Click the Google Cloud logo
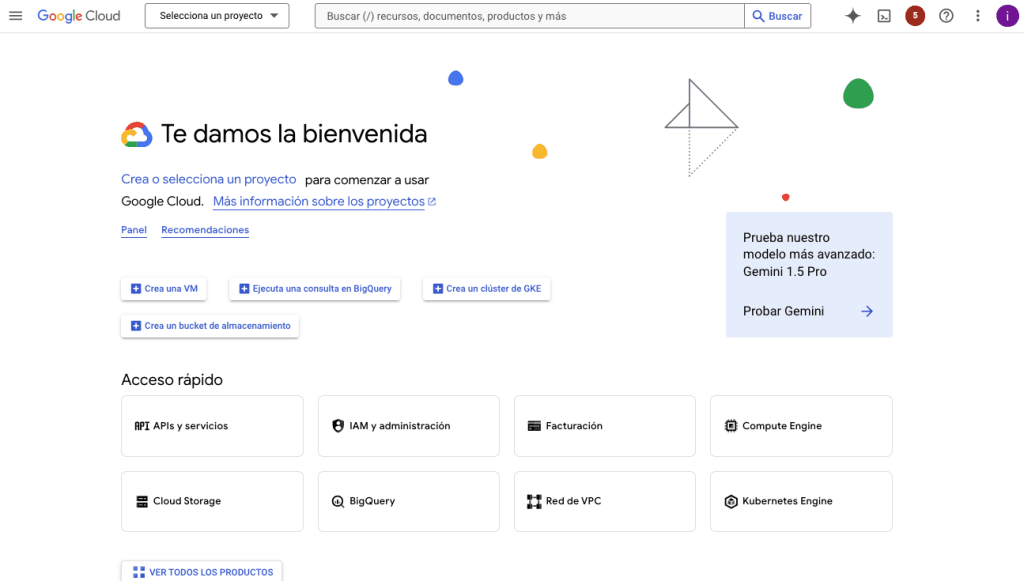This screenshot has width=1024, height=581. 78,16
